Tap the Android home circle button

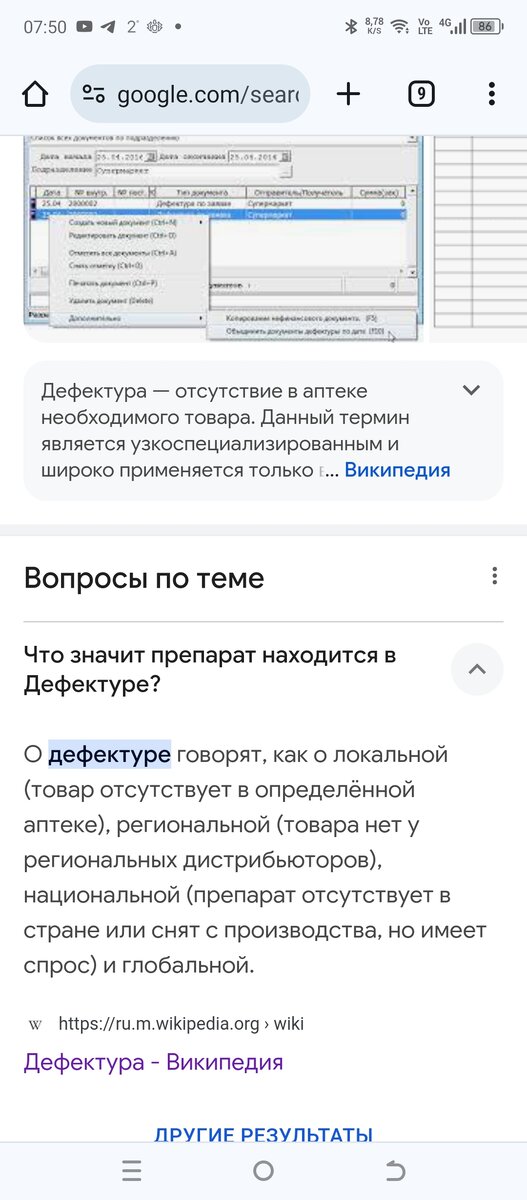[263, 1171]
